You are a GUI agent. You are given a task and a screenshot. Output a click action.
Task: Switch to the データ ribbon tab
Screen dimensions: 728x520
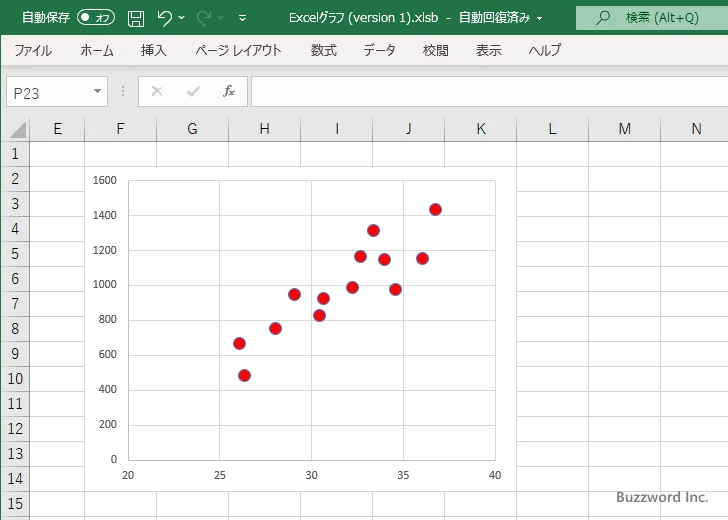point(379,50)
